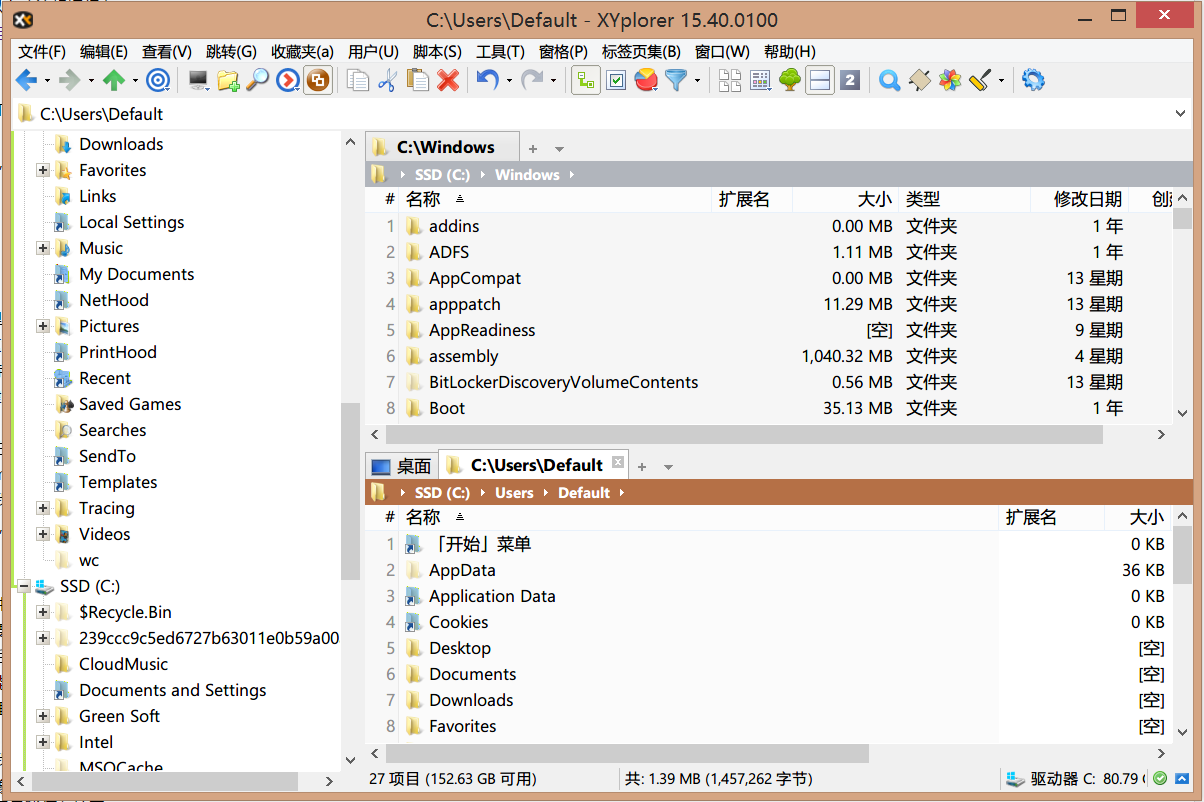Click the blue funnel visual filter icon
The width and height of the screenshot is (1204, 802).
[677, 81]
